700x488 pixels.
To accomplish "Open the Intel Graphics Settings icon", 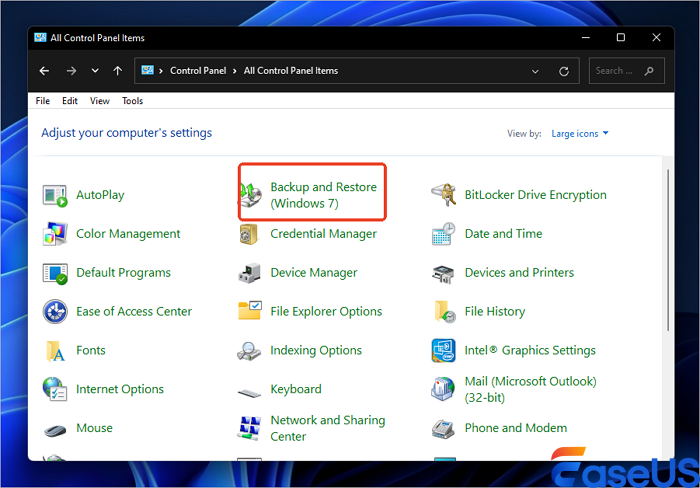I will (x=444, y=351).
